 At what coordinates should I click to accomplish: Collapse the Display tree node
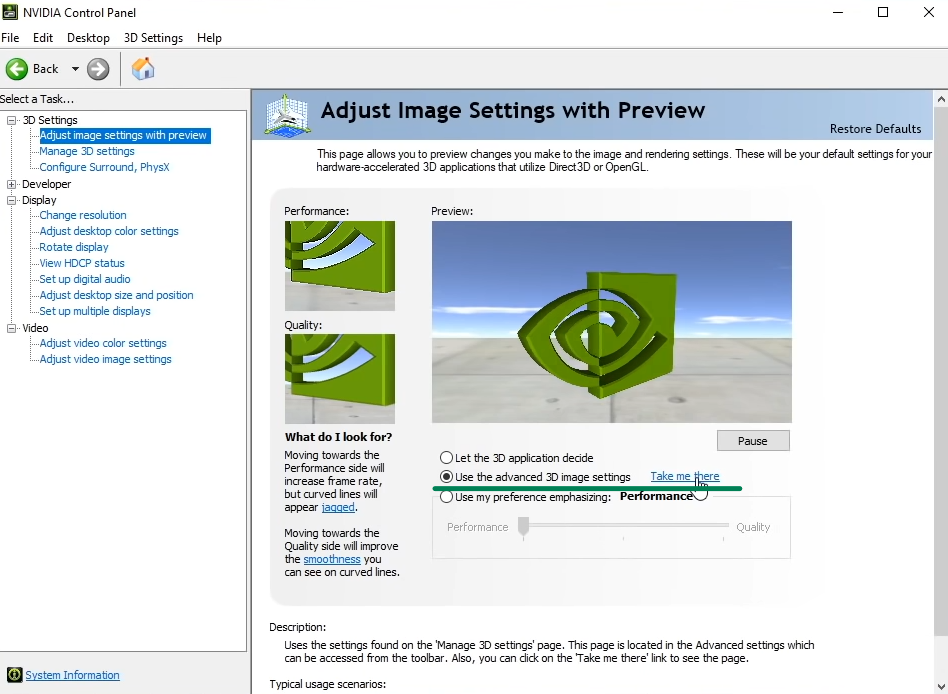[x=11, y=200]
